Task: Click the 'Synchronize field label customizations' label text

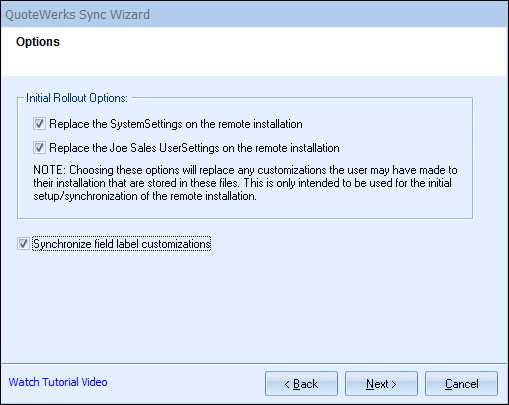Action: (122, 244)
